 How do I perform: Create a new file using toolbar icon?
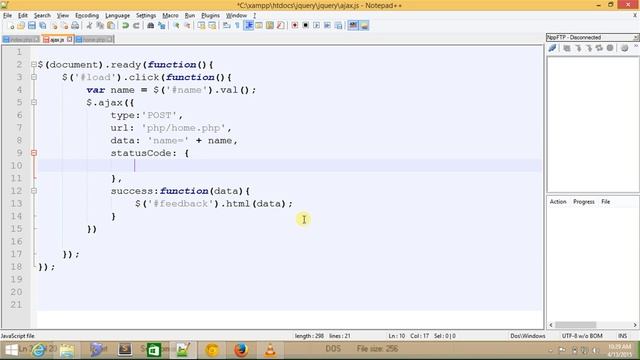click(x=11, y=26)
